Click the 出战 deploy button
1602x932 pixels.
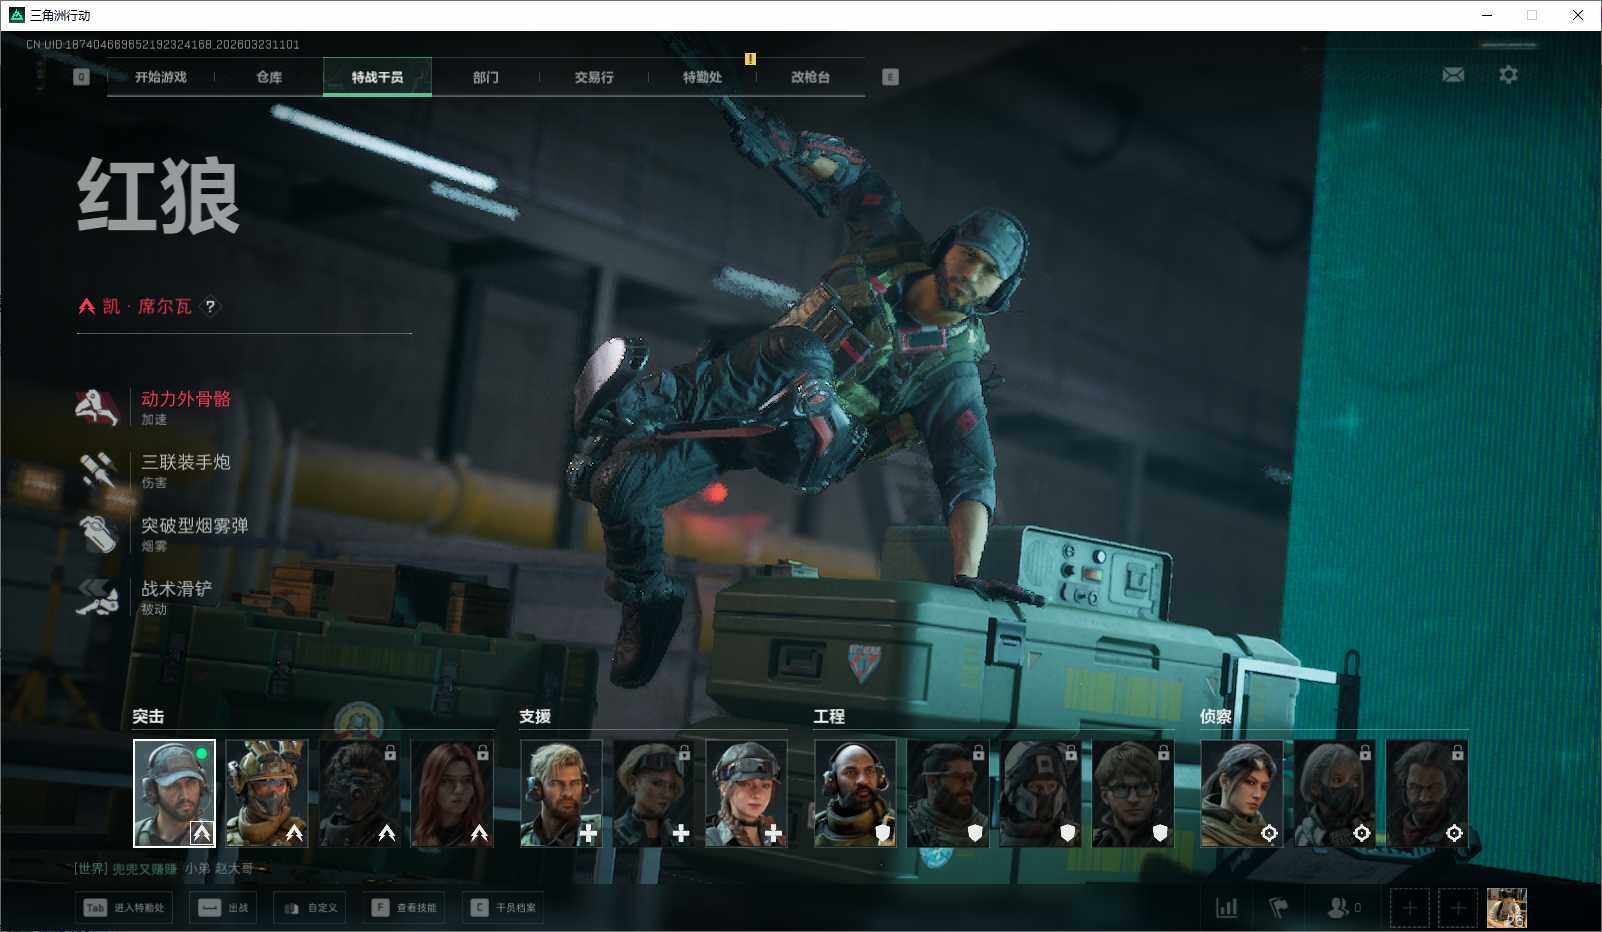[x=223, y=908]
